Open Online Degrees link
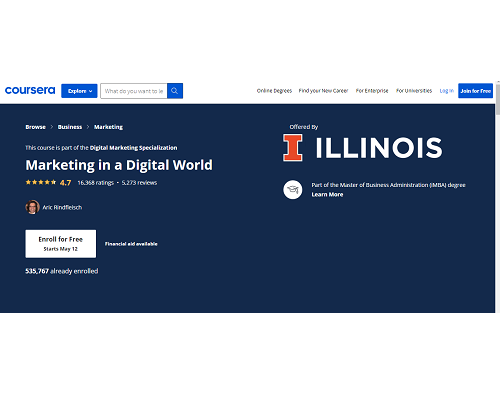The height and width of the screenshot is (400, 500). pos(274,91)
